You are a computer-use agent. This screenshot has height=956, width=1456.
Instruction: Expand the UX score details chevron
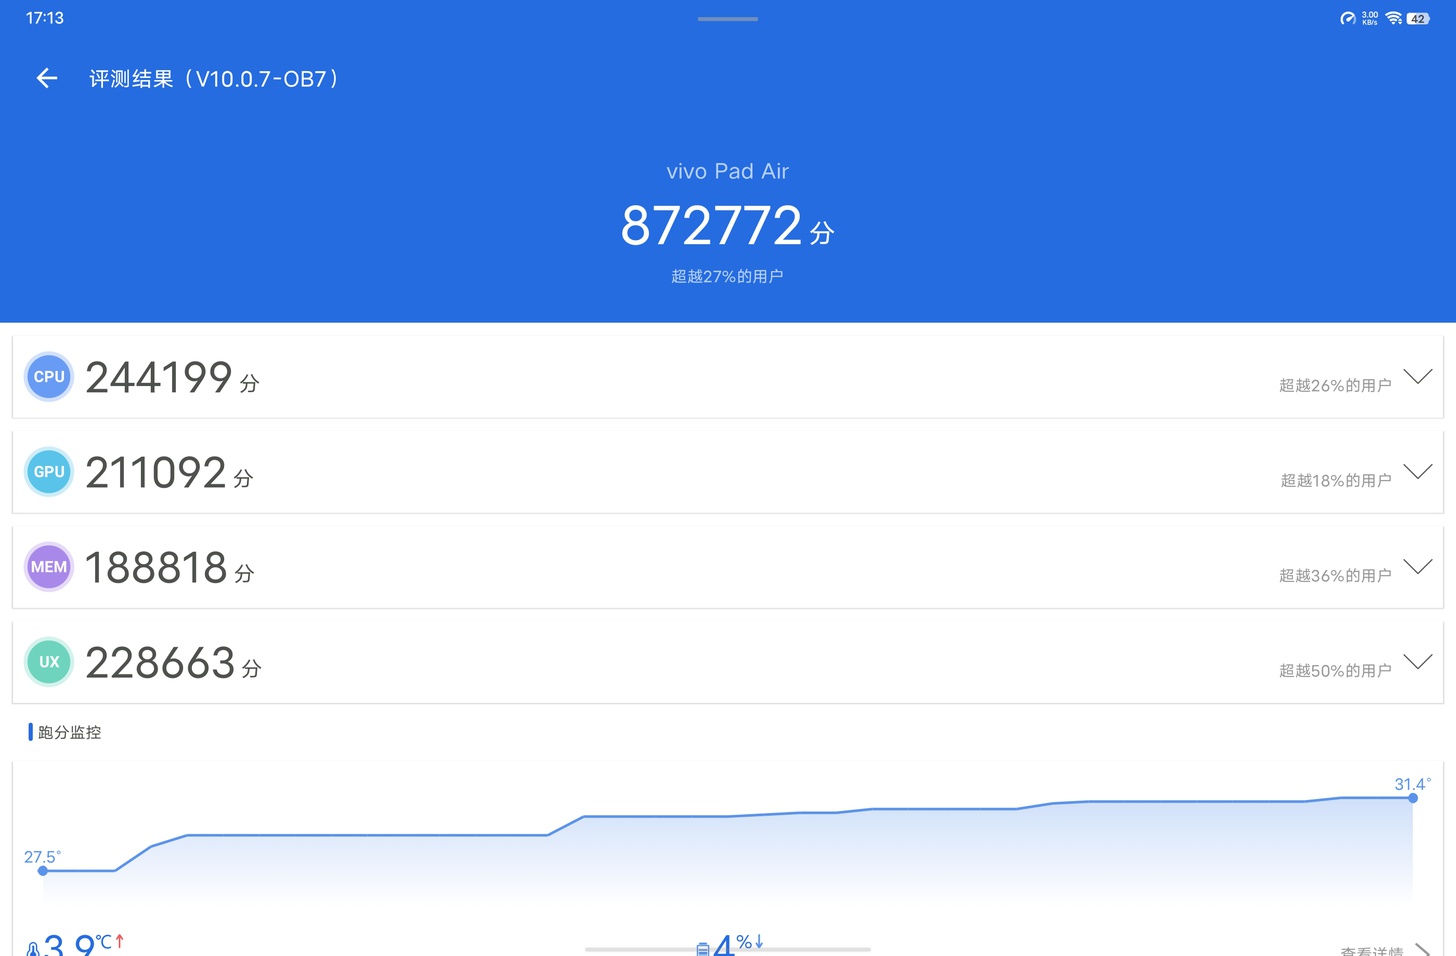tap(1418, 661)
